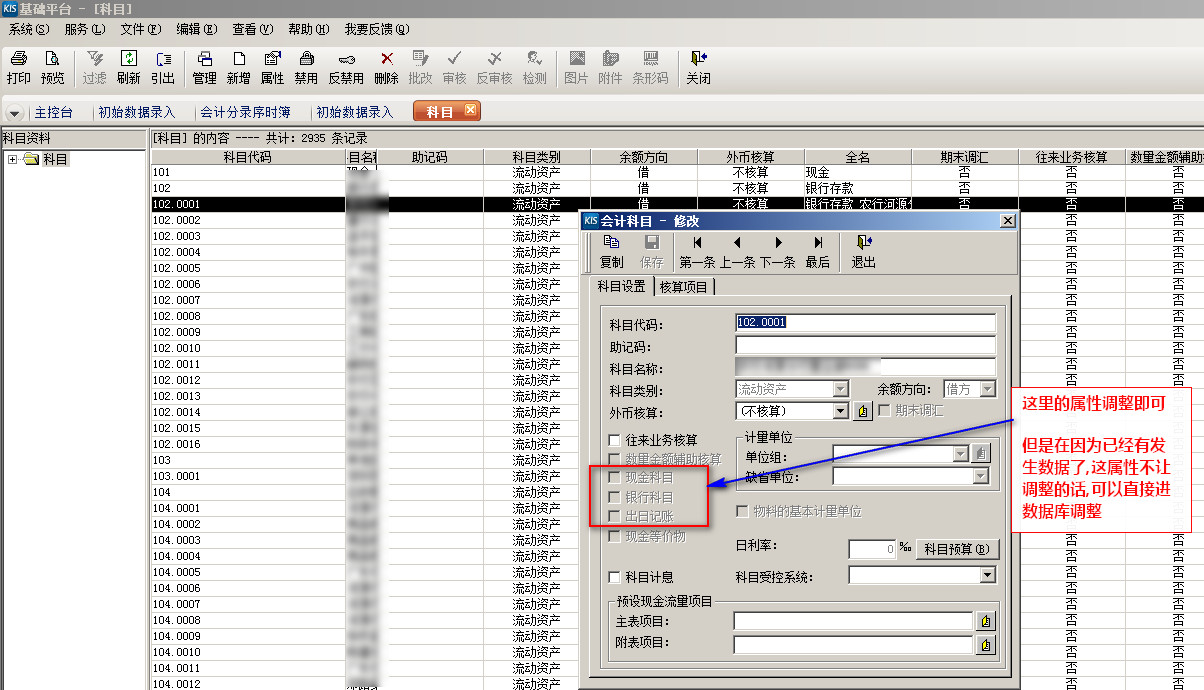
Task: Click the 删除 (Delete) toolbar icon
Action: (x=386, y=67)
